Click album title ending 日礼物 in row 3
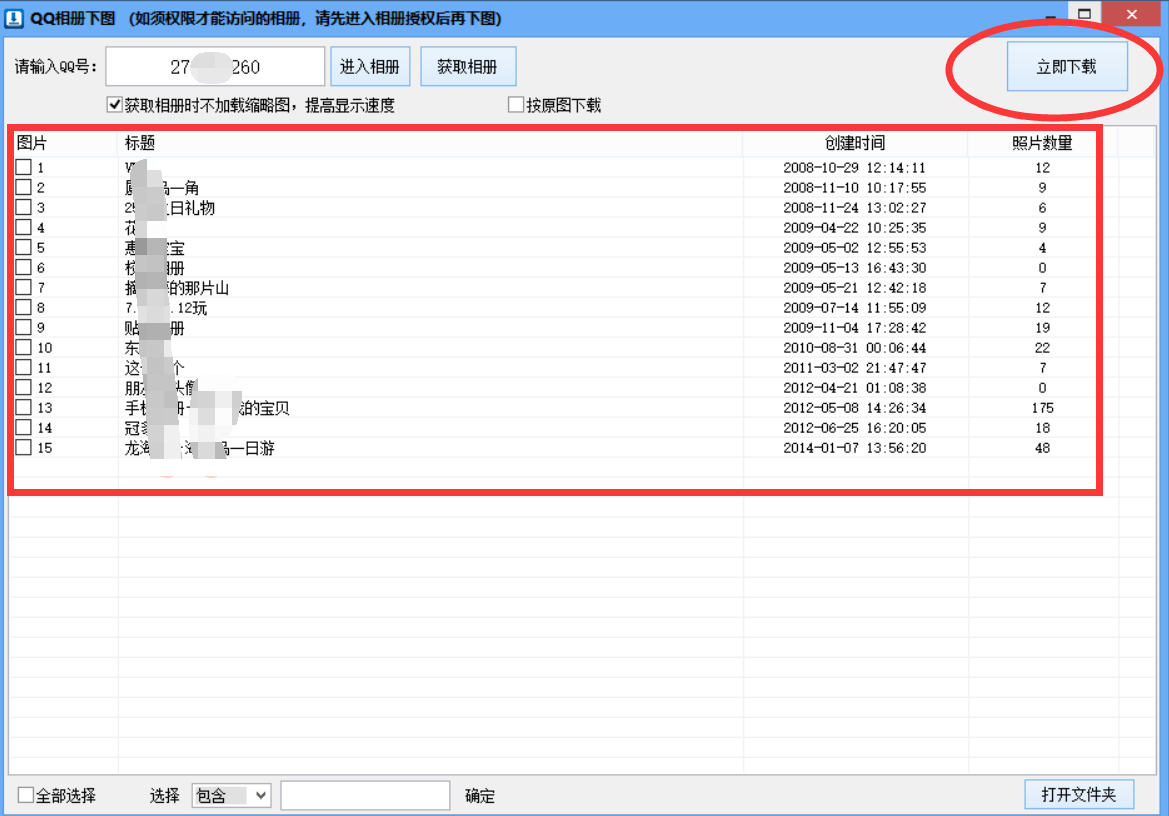 click(x=169, y=208)
